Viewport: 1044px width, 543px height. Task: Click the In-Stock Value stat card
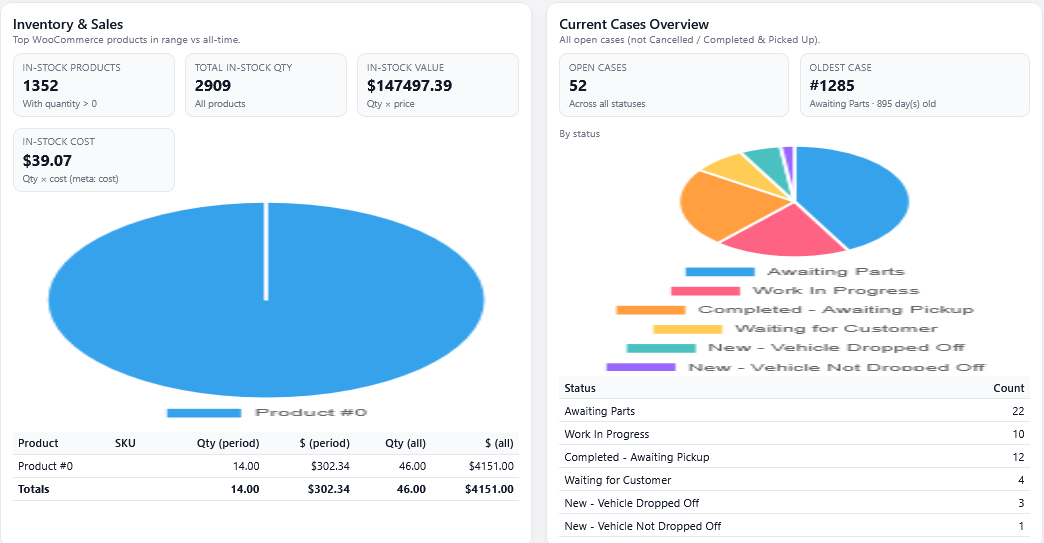(437, 85)
